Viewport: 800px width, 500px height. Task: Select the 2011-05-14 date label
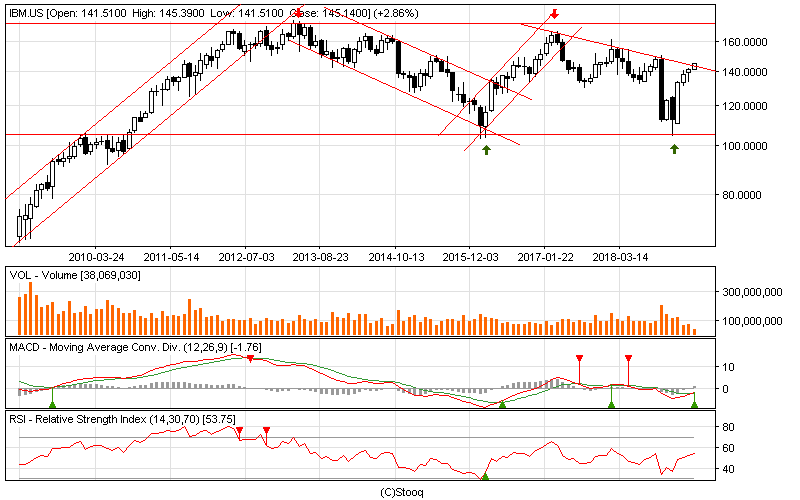(171, 257)
